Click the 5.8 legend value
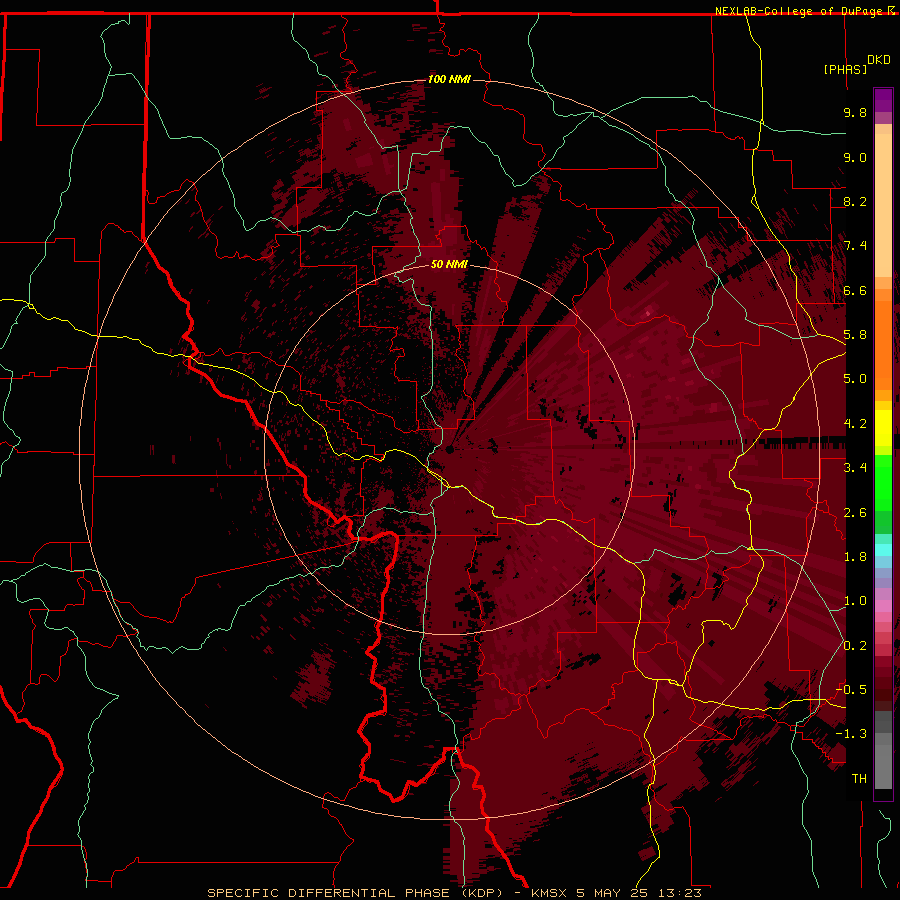Viewport: 900px width, 900px height. coord(855,335)
